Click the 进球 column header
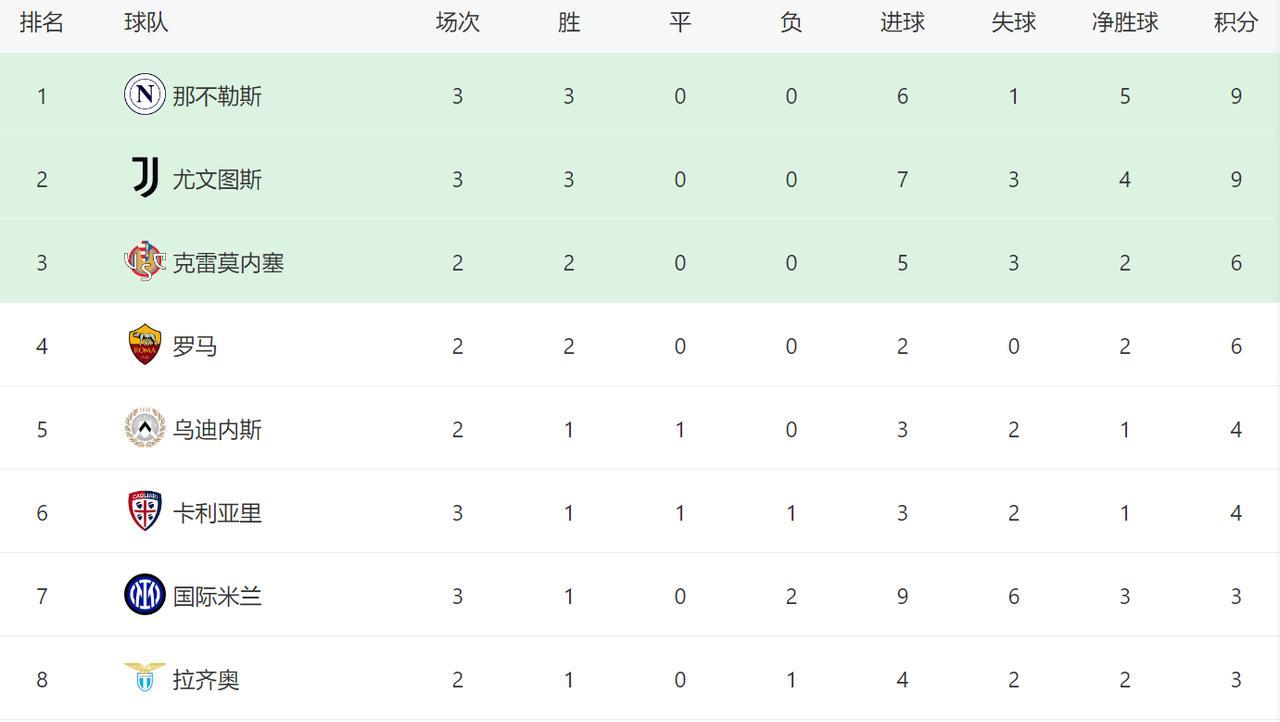This screenshot has width=1280, height=722. tap(902, 23)
